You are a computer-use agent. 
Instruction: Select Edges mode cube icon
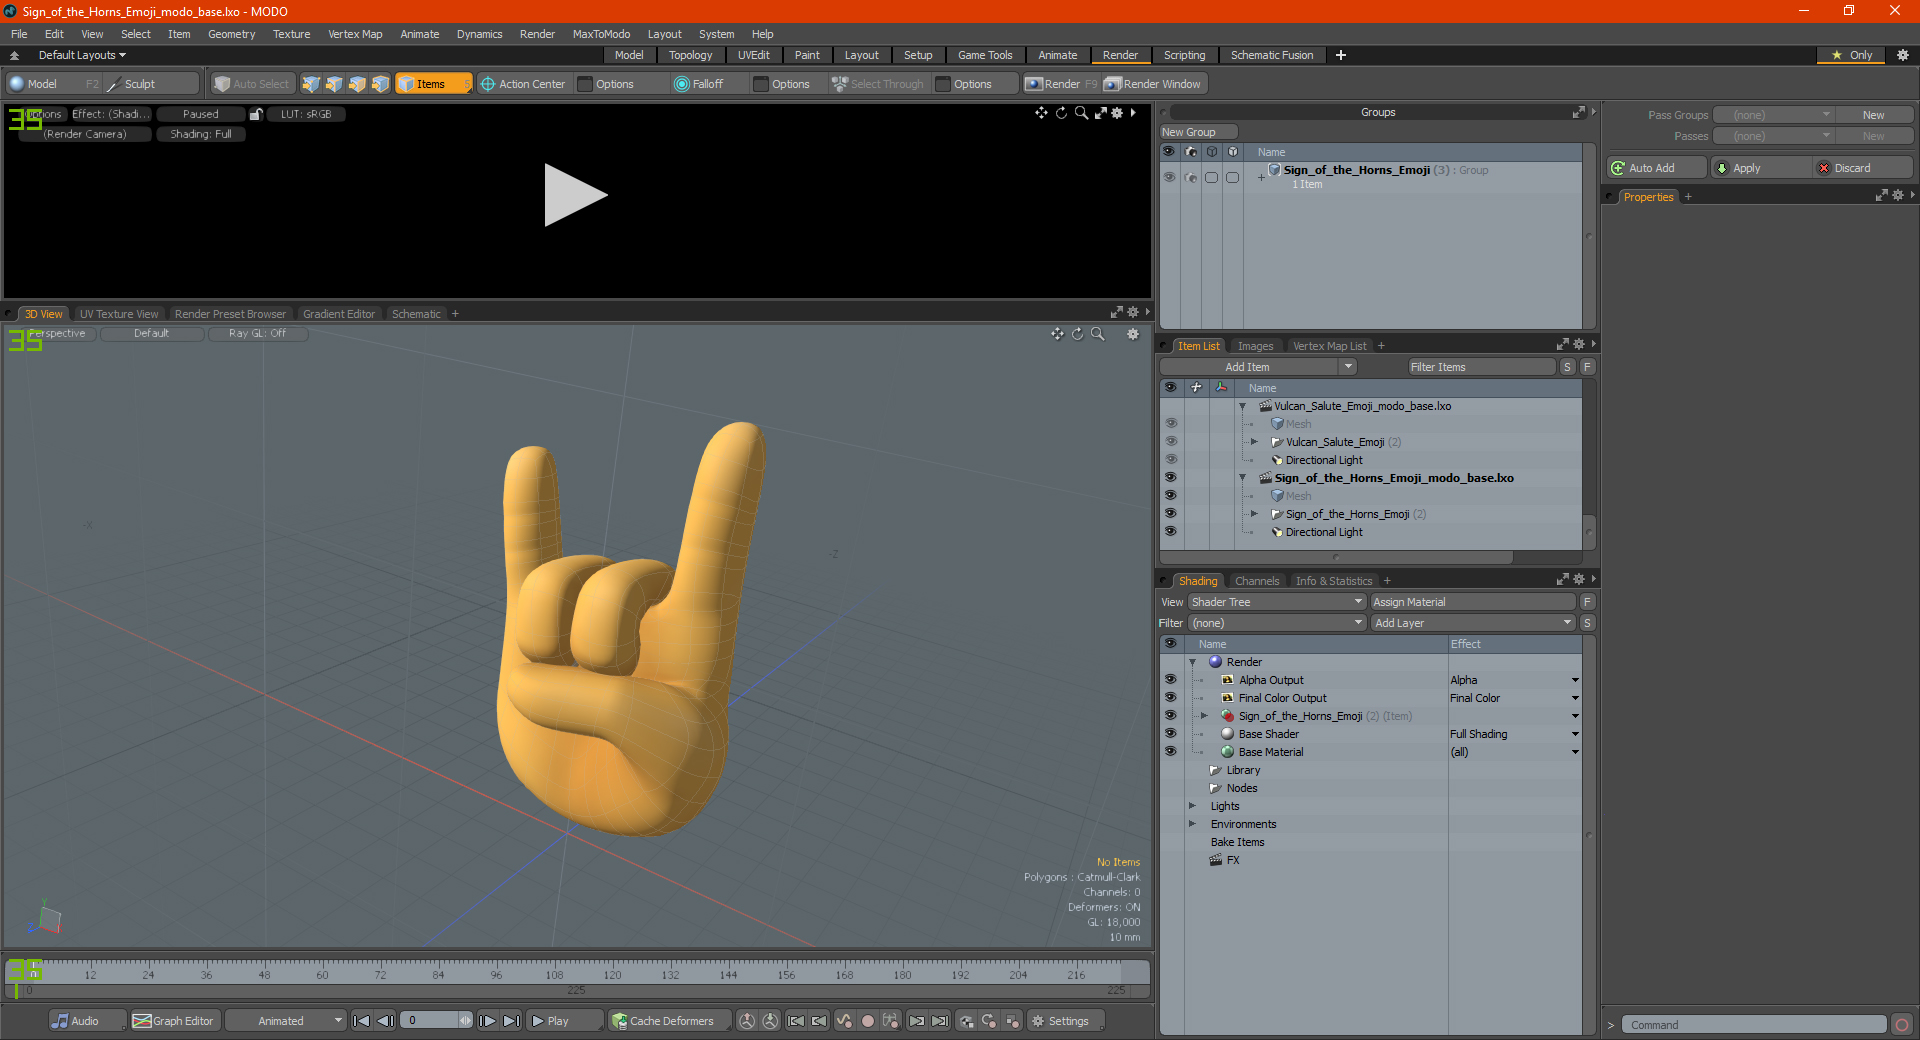334,84
